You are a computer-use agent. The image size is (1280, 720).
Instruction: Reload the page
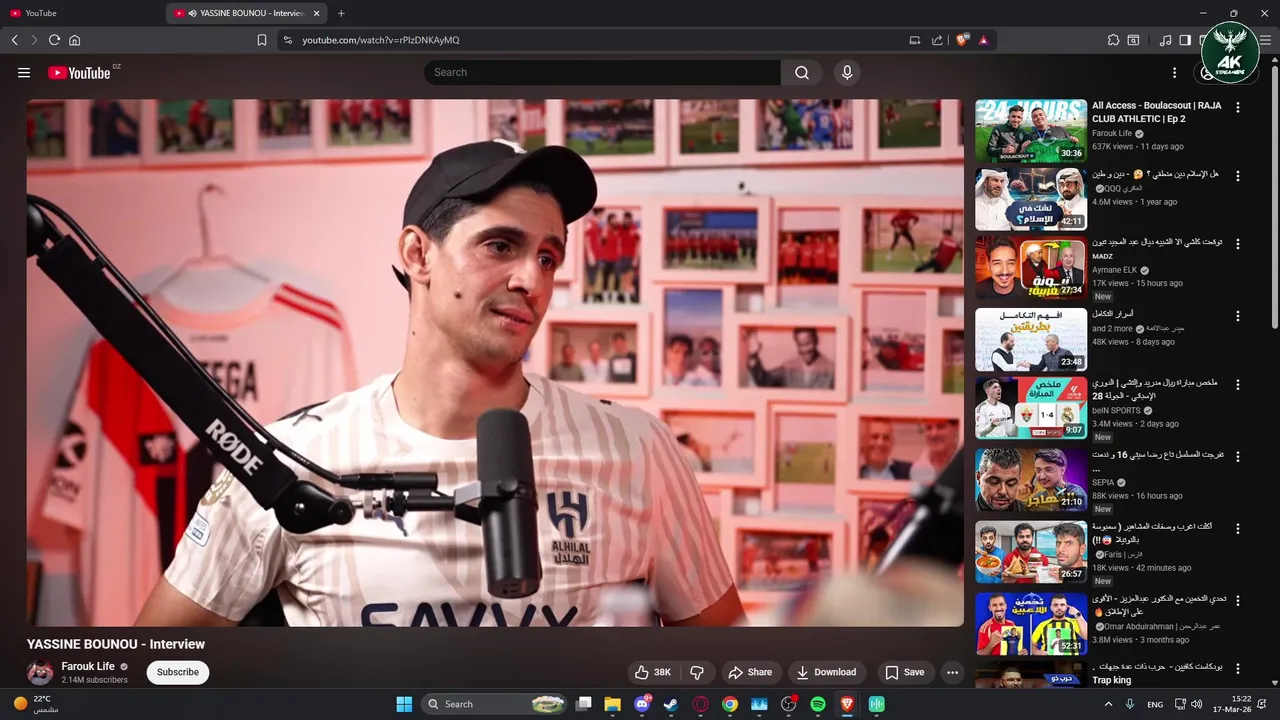tap(54, 40)
